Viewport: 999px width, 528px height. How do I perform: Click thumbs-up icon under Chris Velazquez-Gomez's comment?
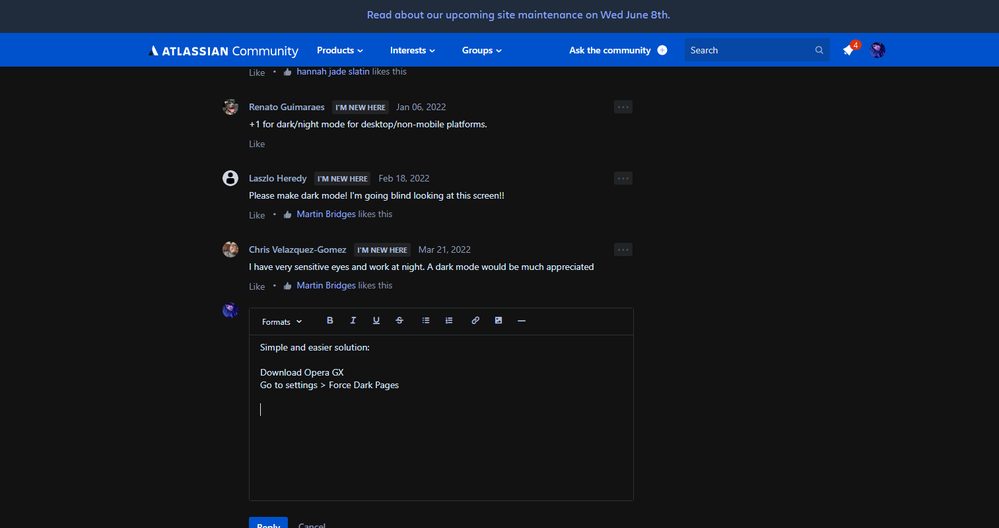pos(287,286)
